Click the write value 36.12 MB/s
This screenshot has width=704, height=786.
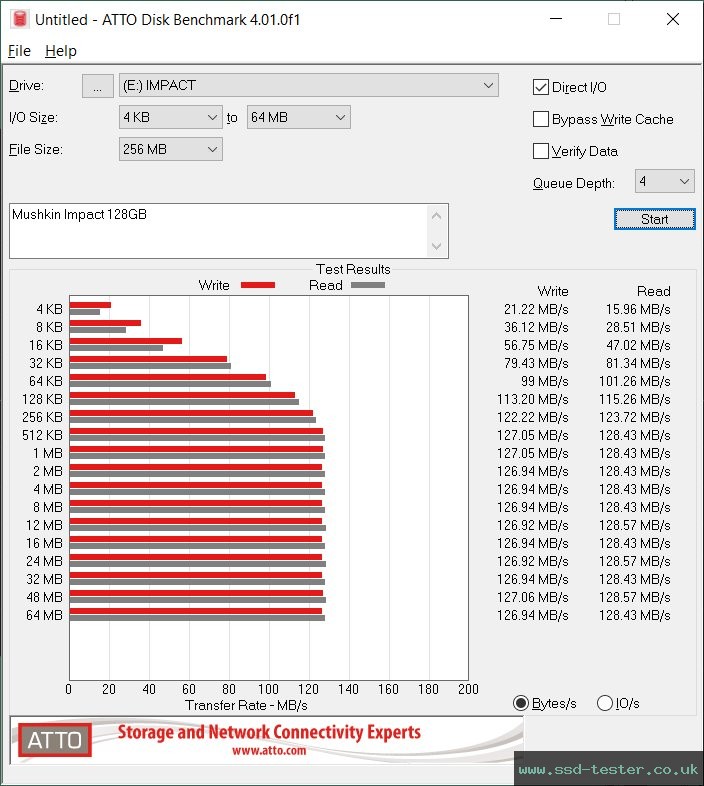pos(536,327)
